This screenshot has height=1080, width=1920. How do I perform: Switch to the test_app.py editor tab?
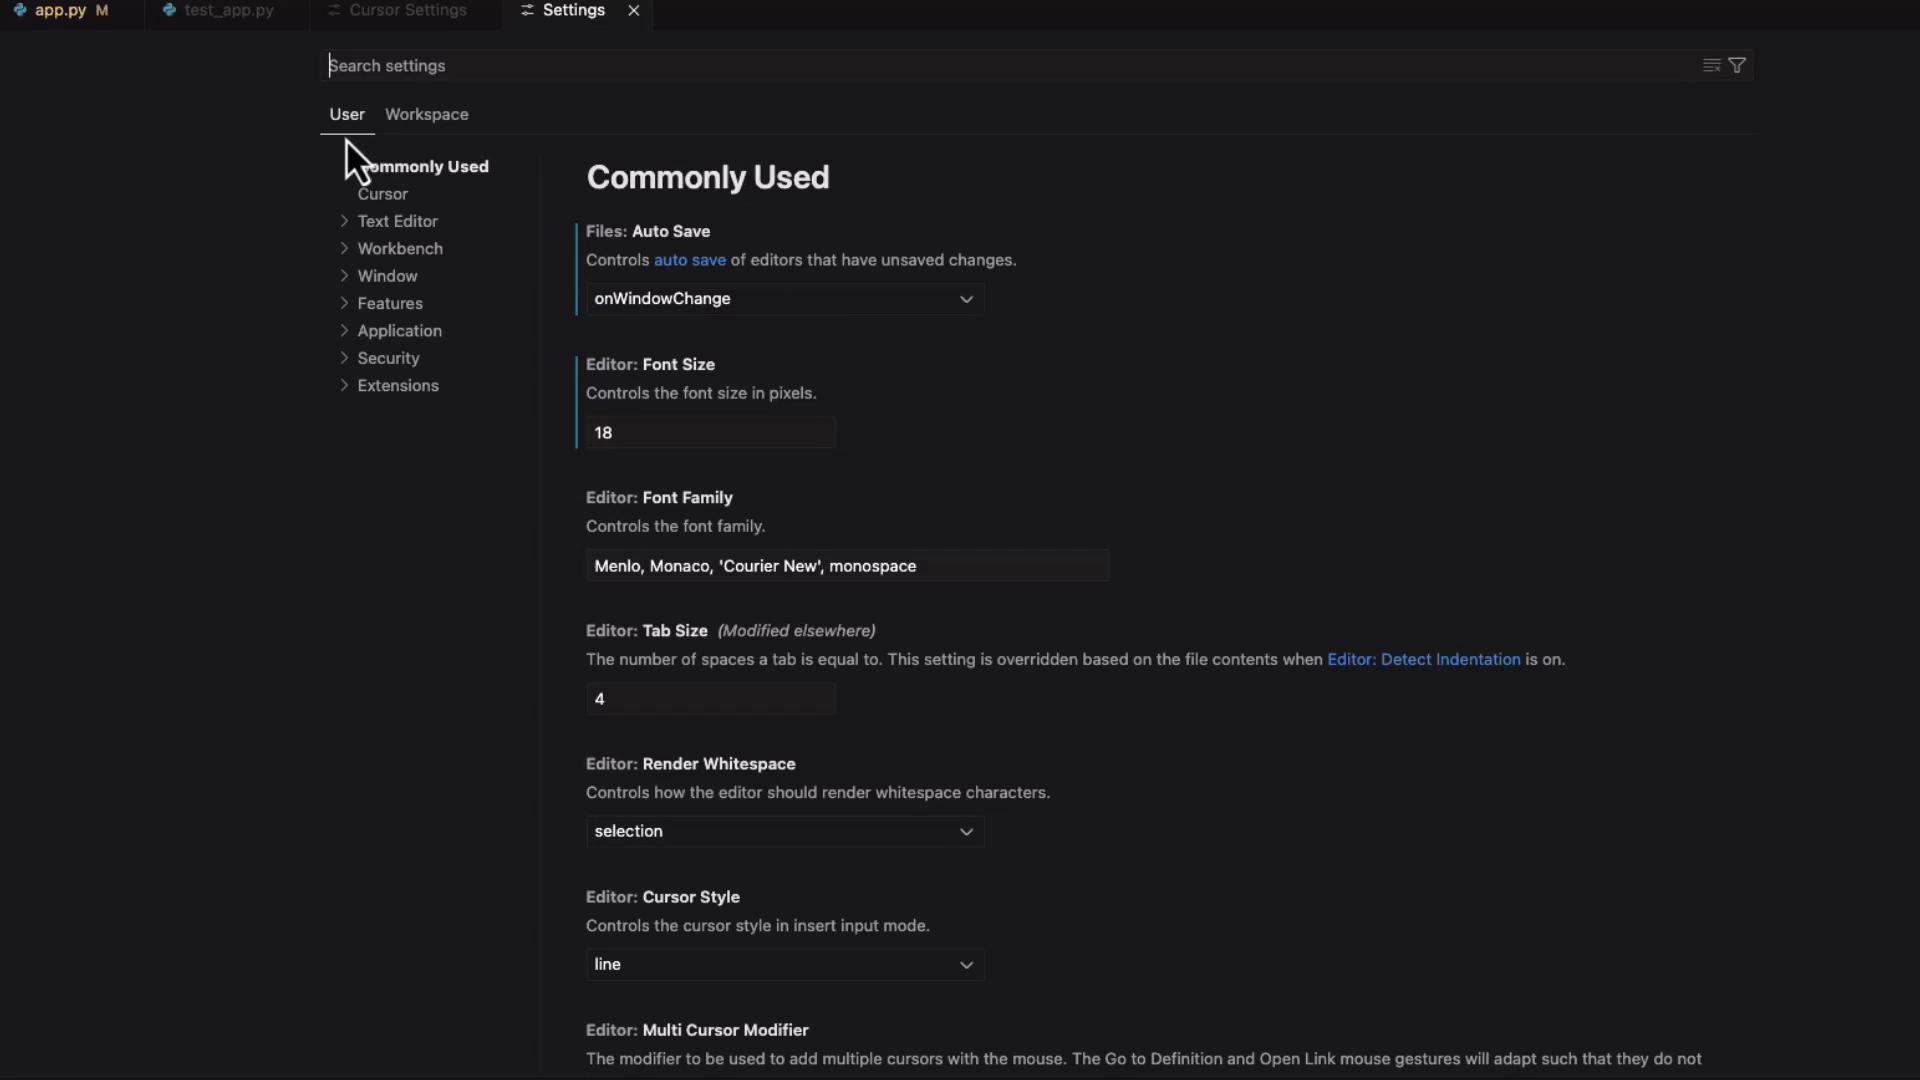coord(228,10)
